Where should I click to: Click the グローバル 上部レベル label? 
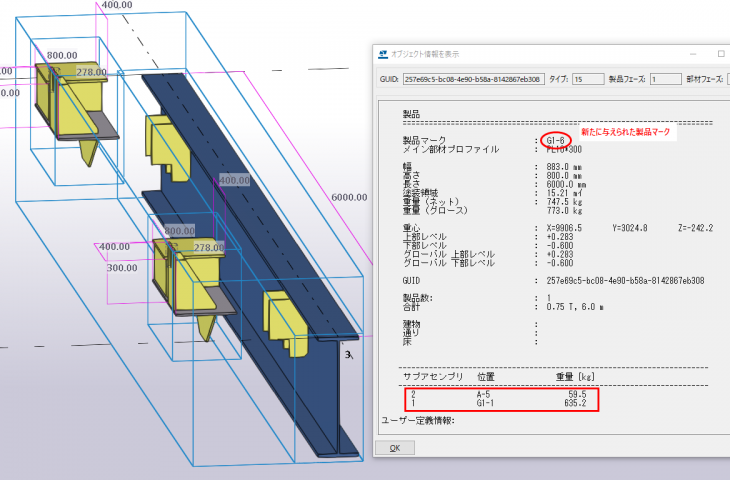pyautogui.click(x=449, y=254)
